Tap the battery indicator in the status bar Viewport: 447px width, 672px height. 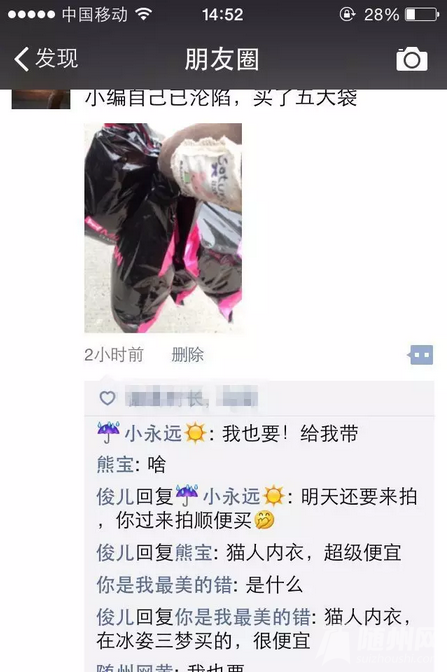click(422, 15)
